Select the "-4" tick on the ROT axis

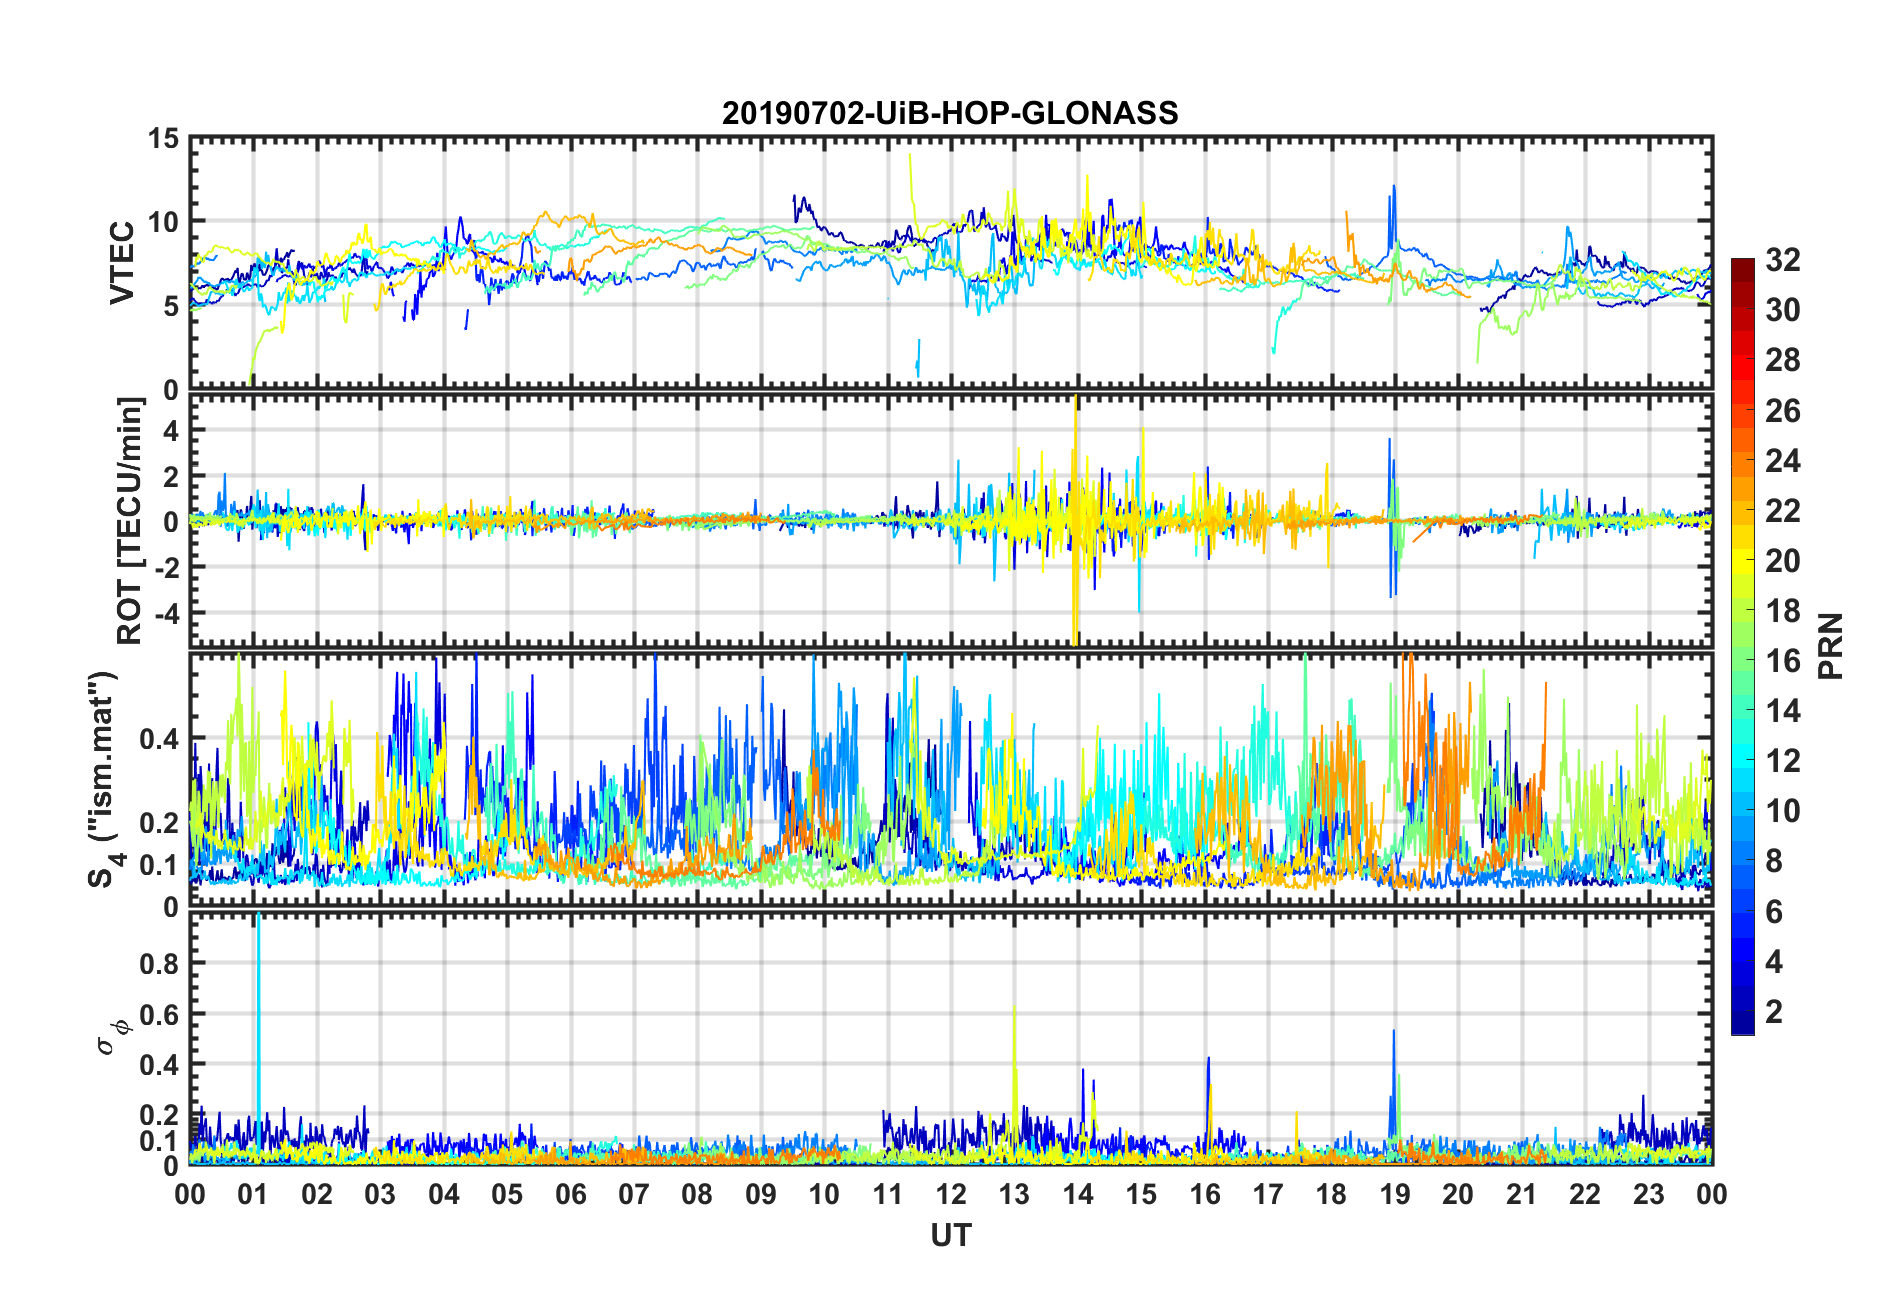tap(166, 612)
